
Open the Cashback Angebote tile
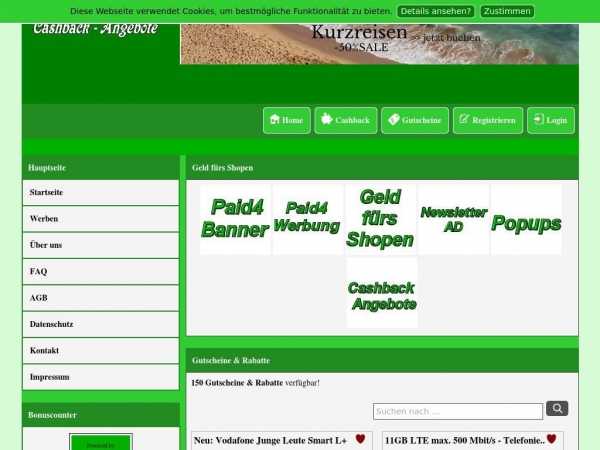(x=381, y=293)
